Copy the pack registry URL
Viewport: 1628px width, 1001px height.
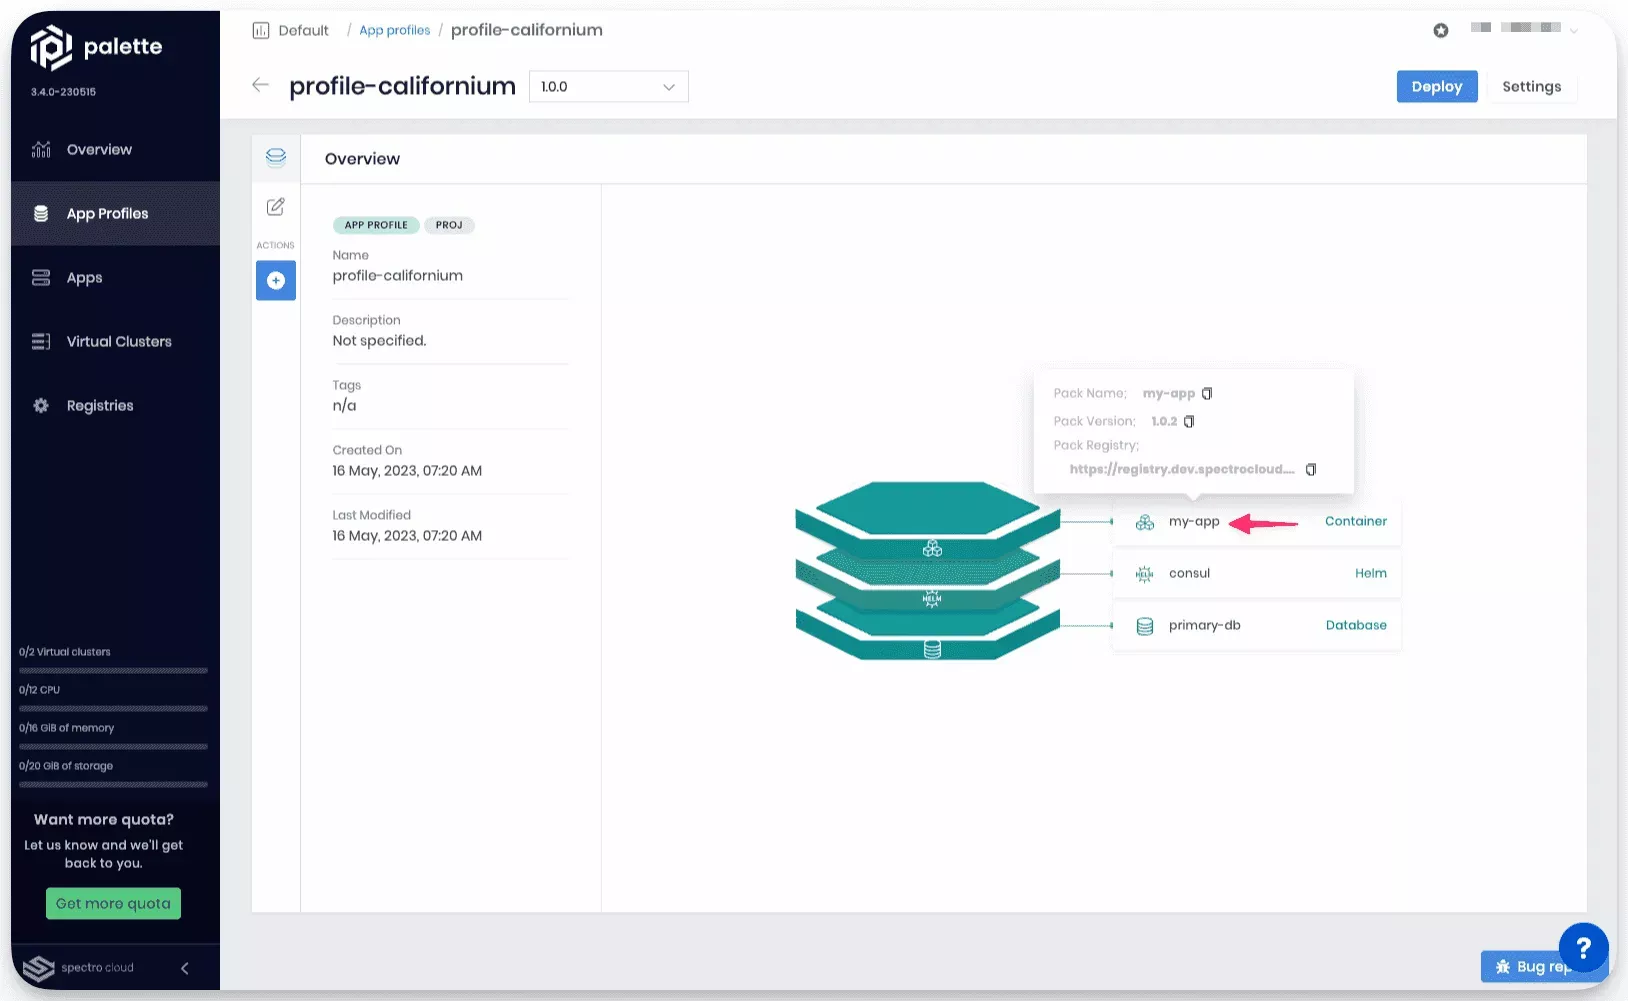[1311, 470]
